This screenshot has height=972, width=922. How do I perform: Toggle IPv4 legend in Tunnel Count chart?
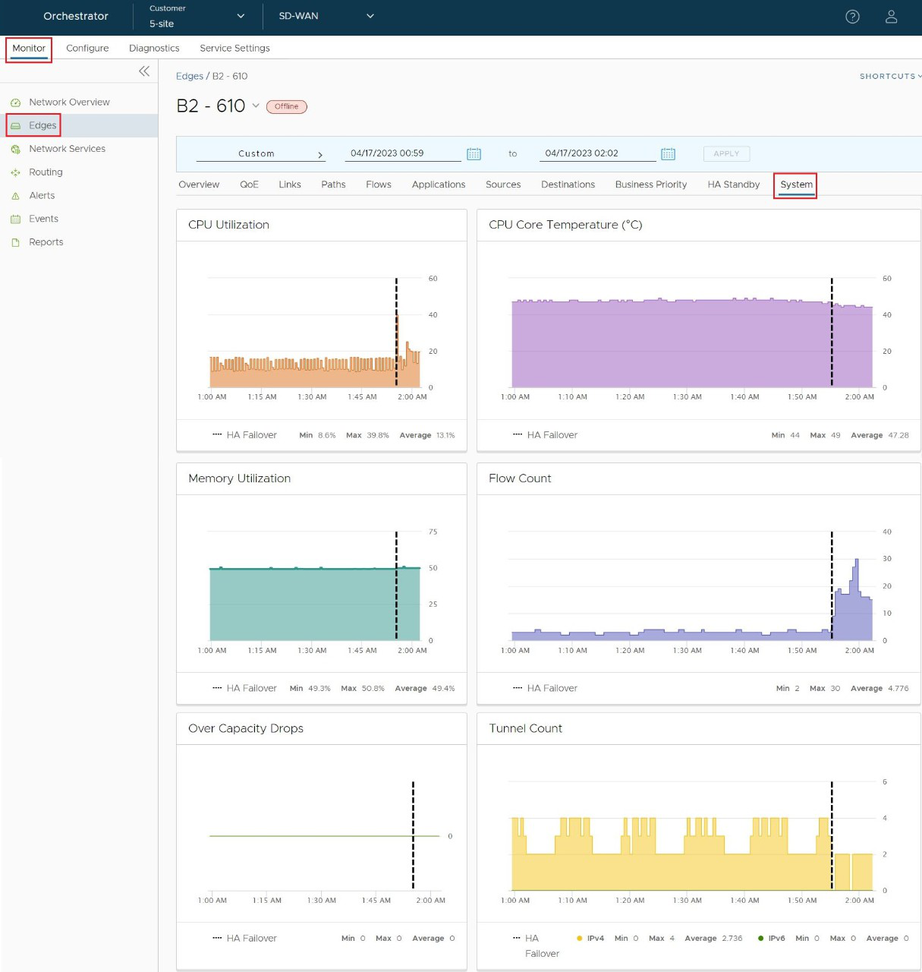590,938
